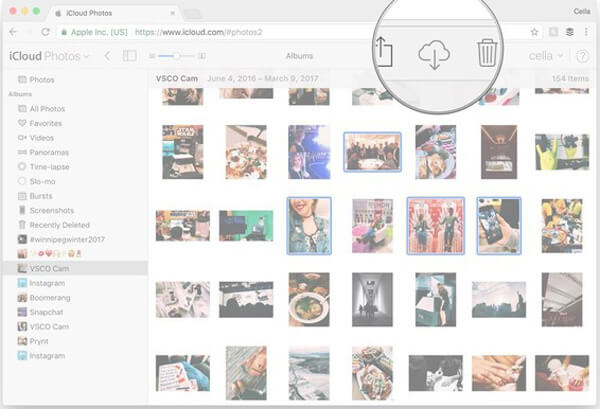Open the iCloud help question mark
The height and width of the screenshot is (409, 600).
583,56
